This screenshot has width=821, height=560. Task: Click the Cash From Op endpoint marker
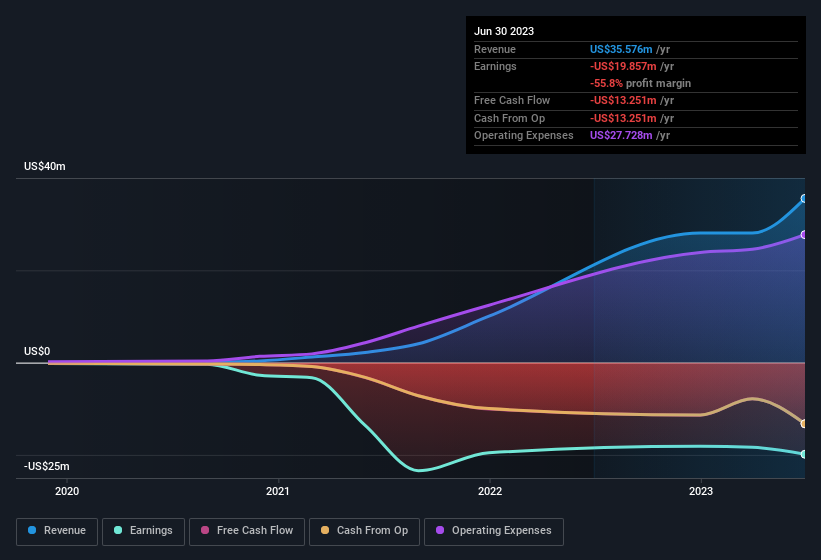(803, 424)
